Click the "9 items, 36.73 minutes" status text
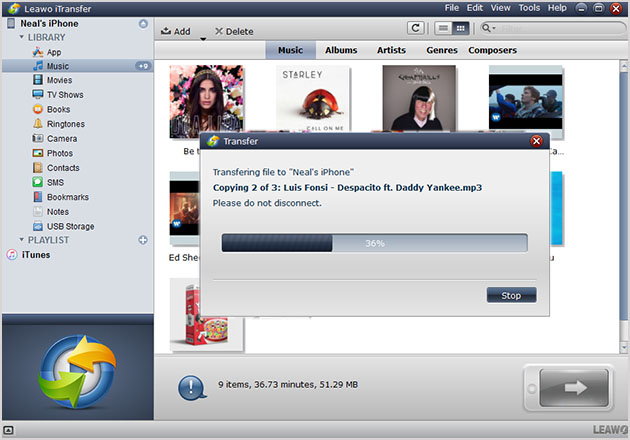This screenshot has height=440, width=630. tap(288, 385)
